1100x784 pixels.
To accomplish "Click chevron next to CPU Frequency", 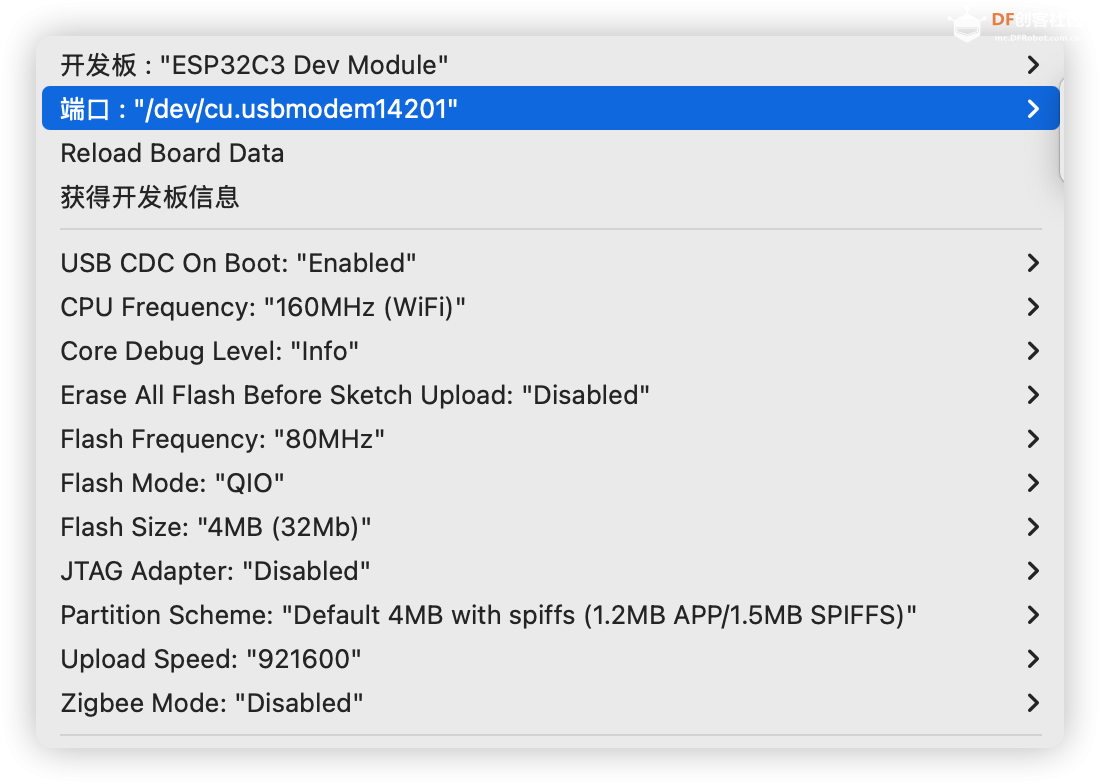I will point(1033,307).
